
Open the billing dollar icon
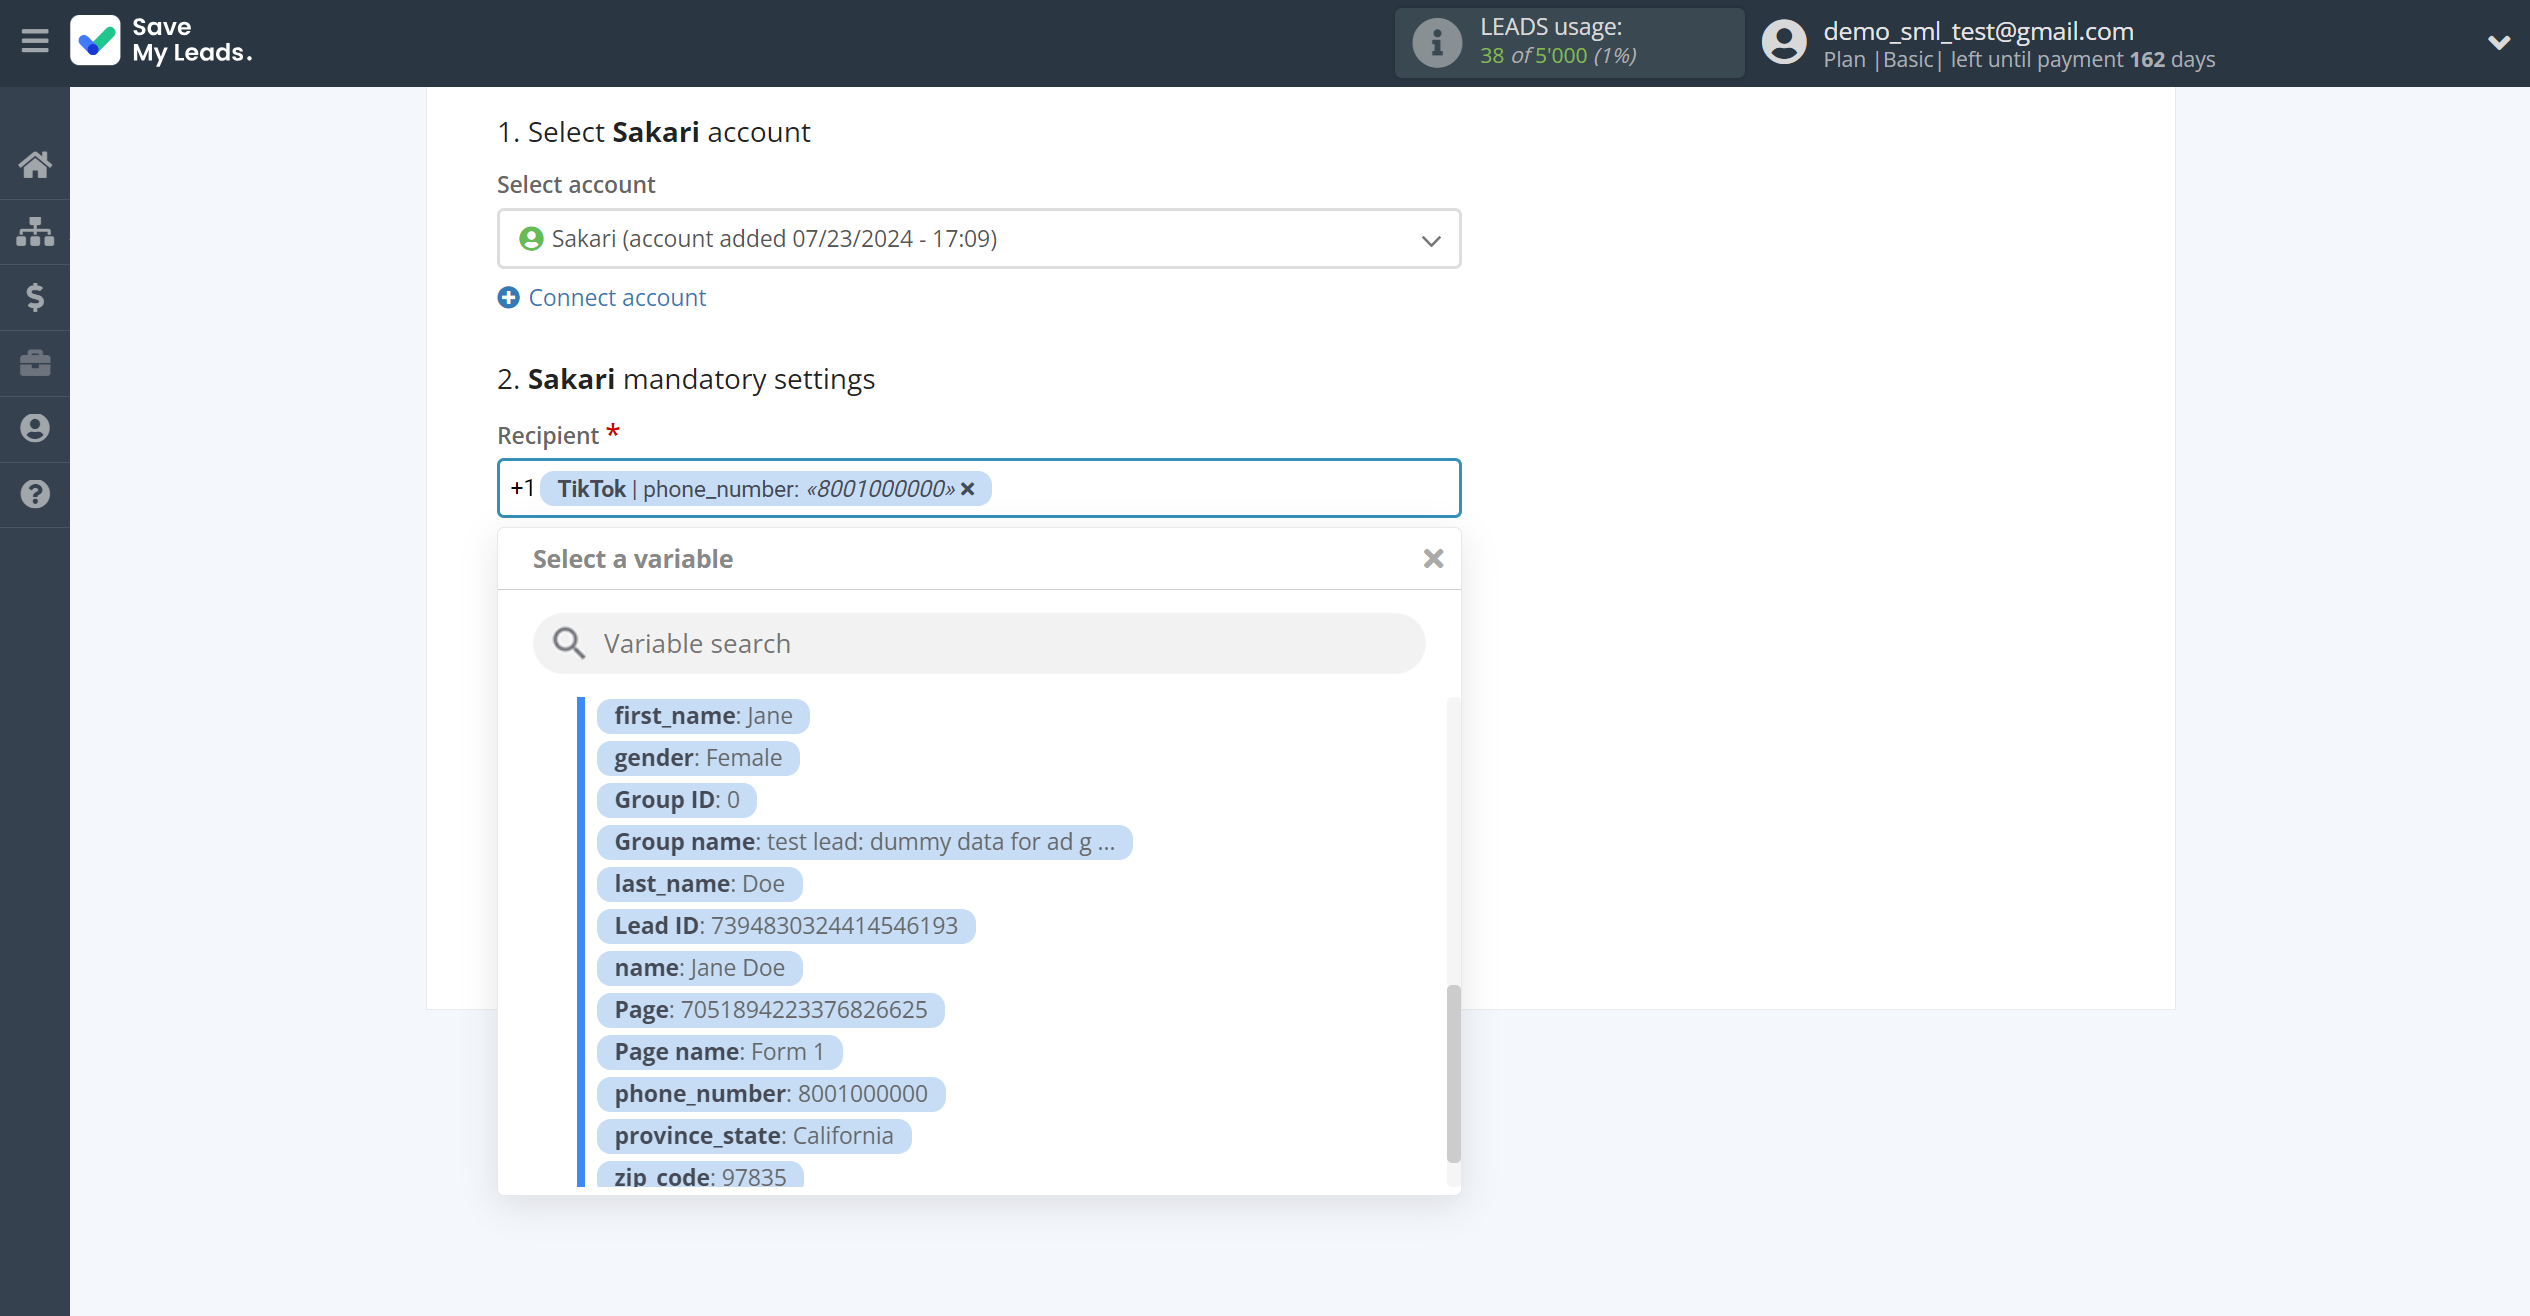click(x=35, y=297)
